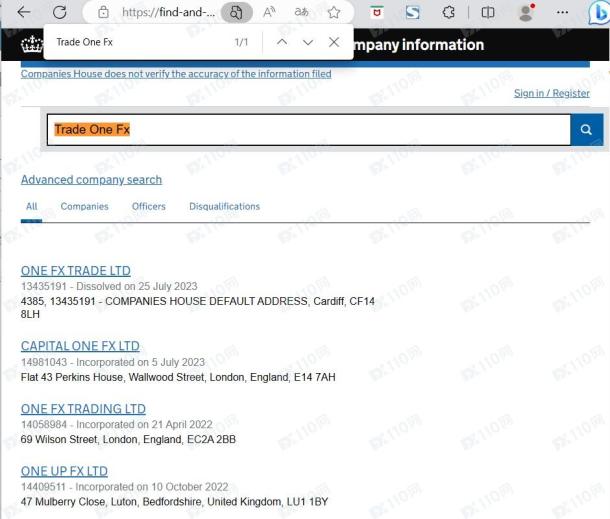Click the company search input field
The width and height of the screenshot is (610, 519).
coord(309,130)
